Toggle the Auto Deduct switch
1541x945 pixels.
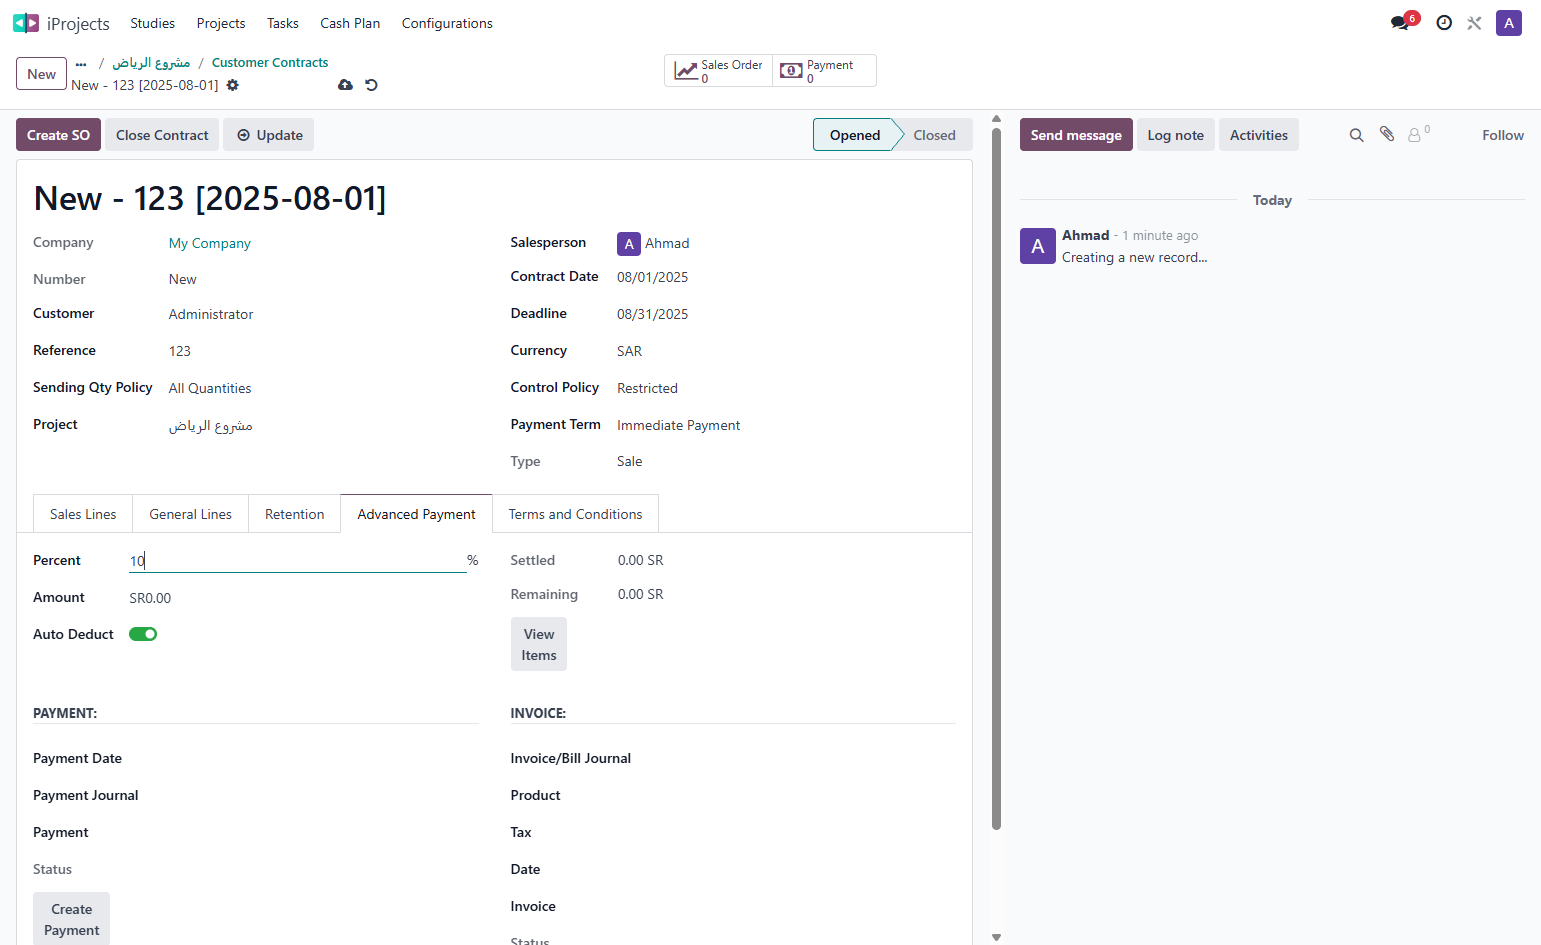(143, 634)
